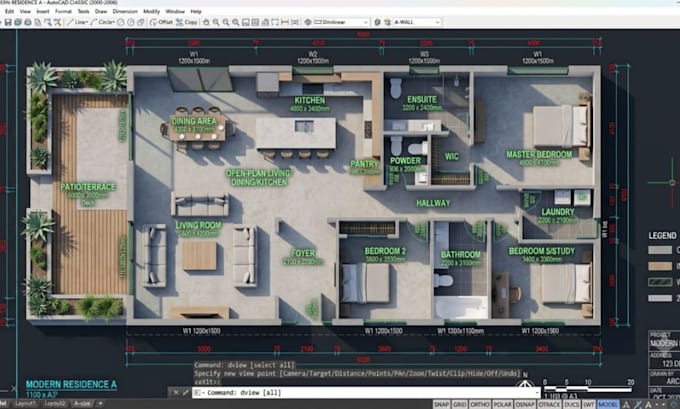The image size is (680, 409).
Task: Click the dimension style icon beside the style dropdown
Action: (307, 22)
